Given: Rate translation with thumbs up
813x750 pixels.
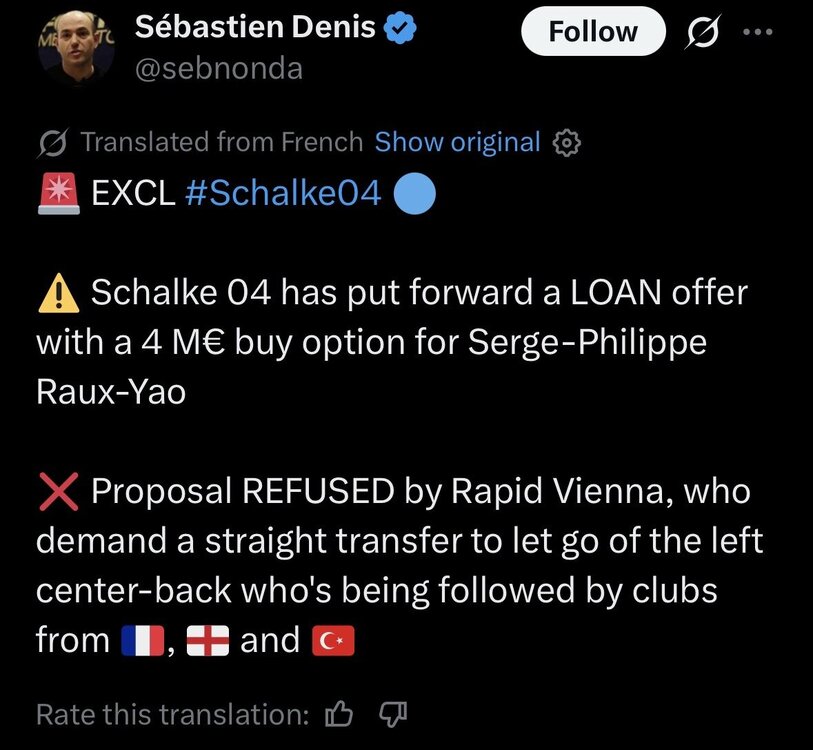Looking at the screenshot, I should coord(339,714).
